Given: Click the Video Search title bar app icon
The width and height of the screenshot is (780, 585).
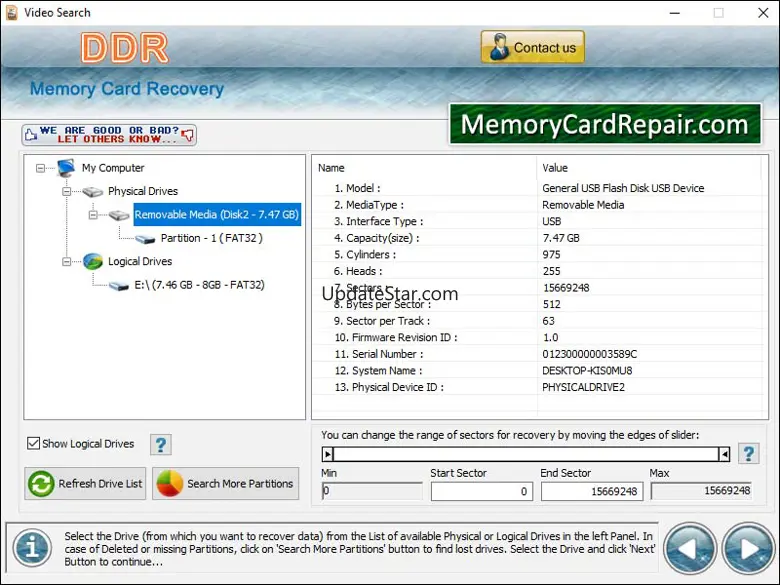Looking at the screenshot, I should point(11,12).
